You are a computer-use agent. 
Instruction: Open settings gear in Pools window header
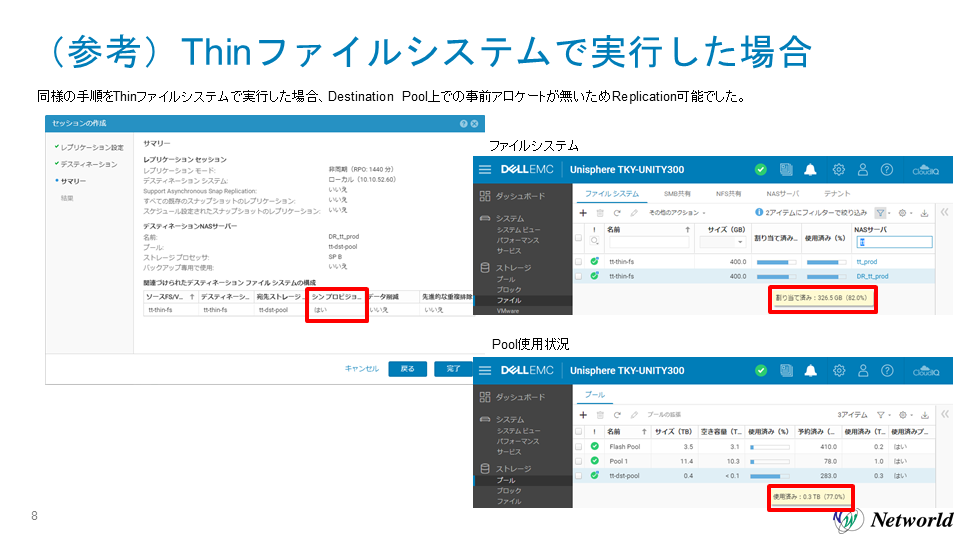(x=839, y=370)
